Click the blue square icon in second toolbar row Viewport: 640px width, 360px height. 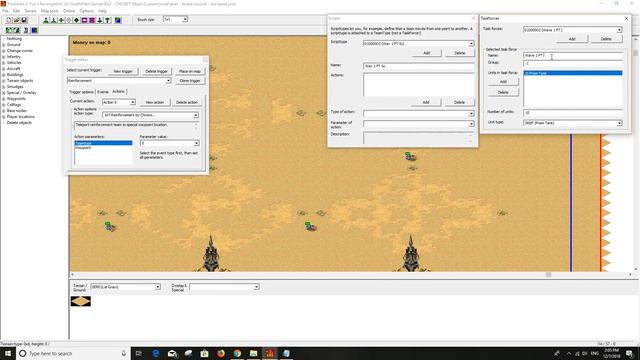click(x=35, y=30)
